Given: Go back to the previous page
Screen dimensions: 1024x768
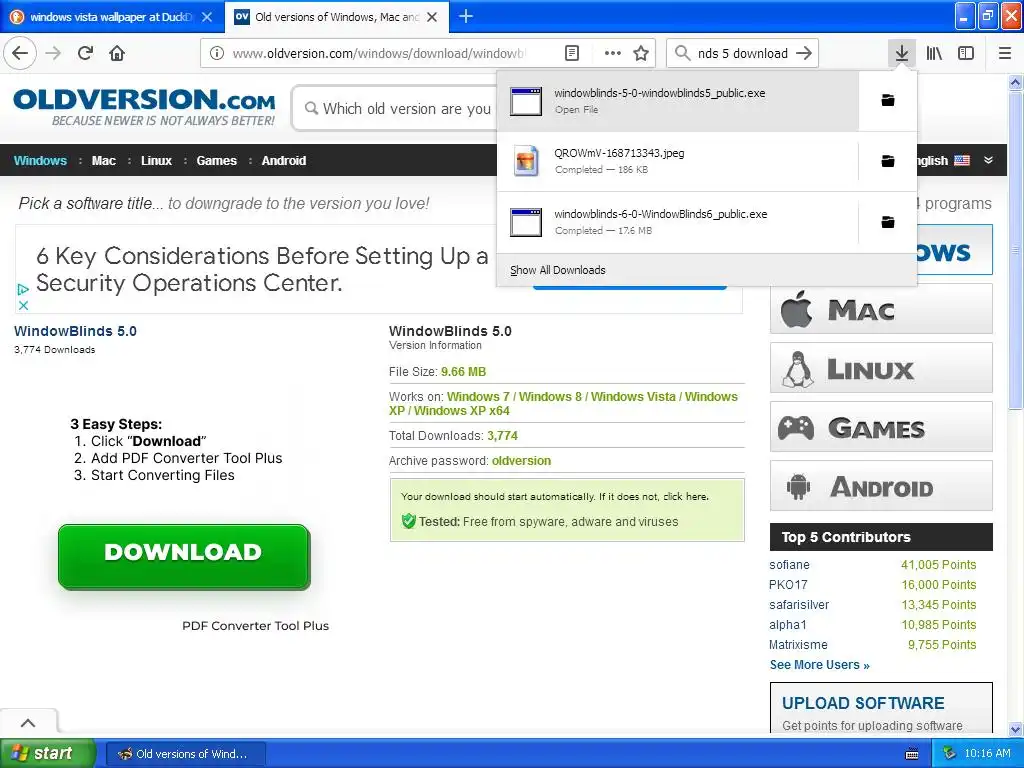Looking at the screenshot, I should tap(20, 53).
